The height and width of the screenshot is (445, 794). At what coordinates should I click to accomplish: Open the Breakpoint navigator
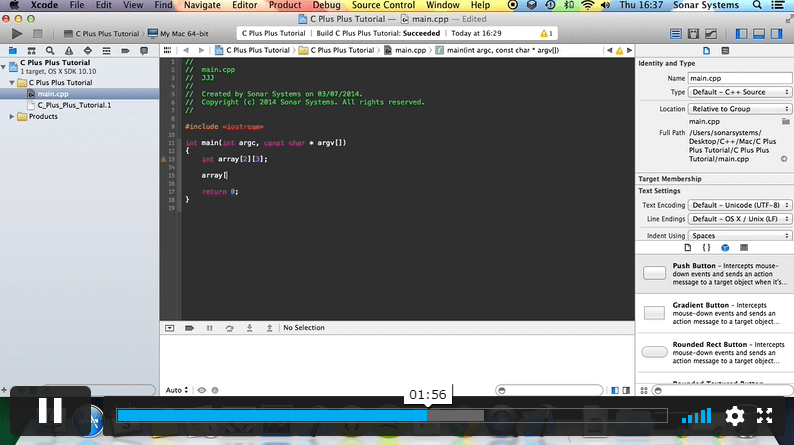(x=125, y=51)
